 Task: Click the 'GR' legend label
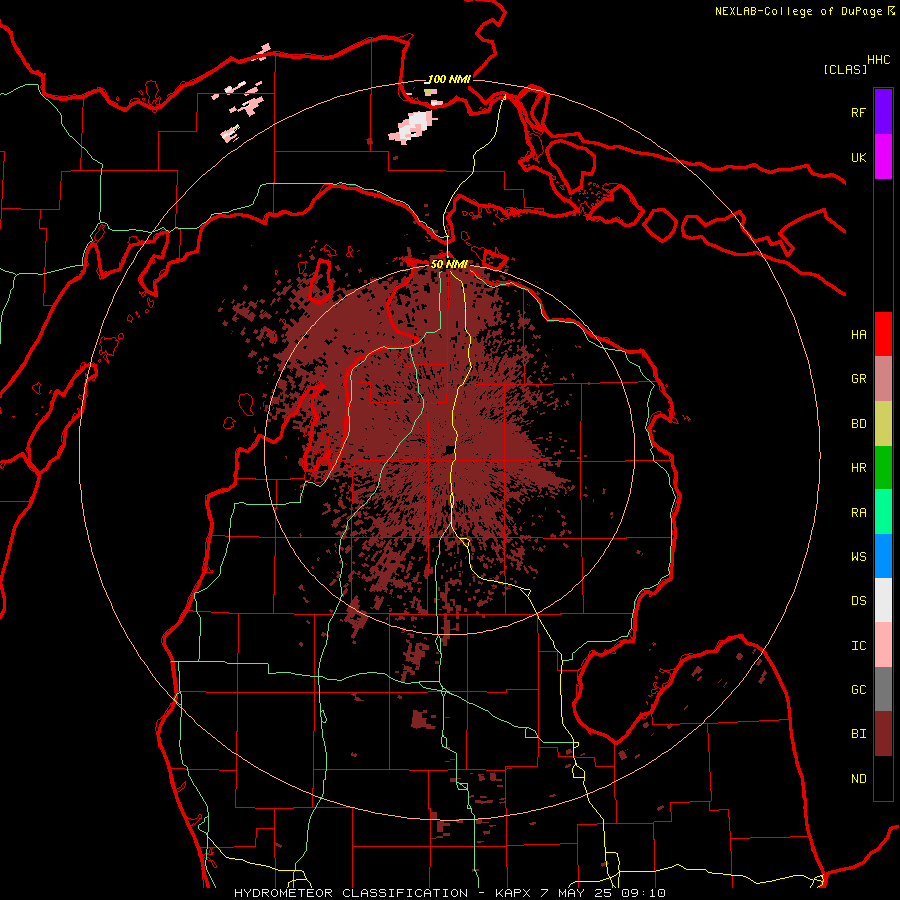pos(858,379)
